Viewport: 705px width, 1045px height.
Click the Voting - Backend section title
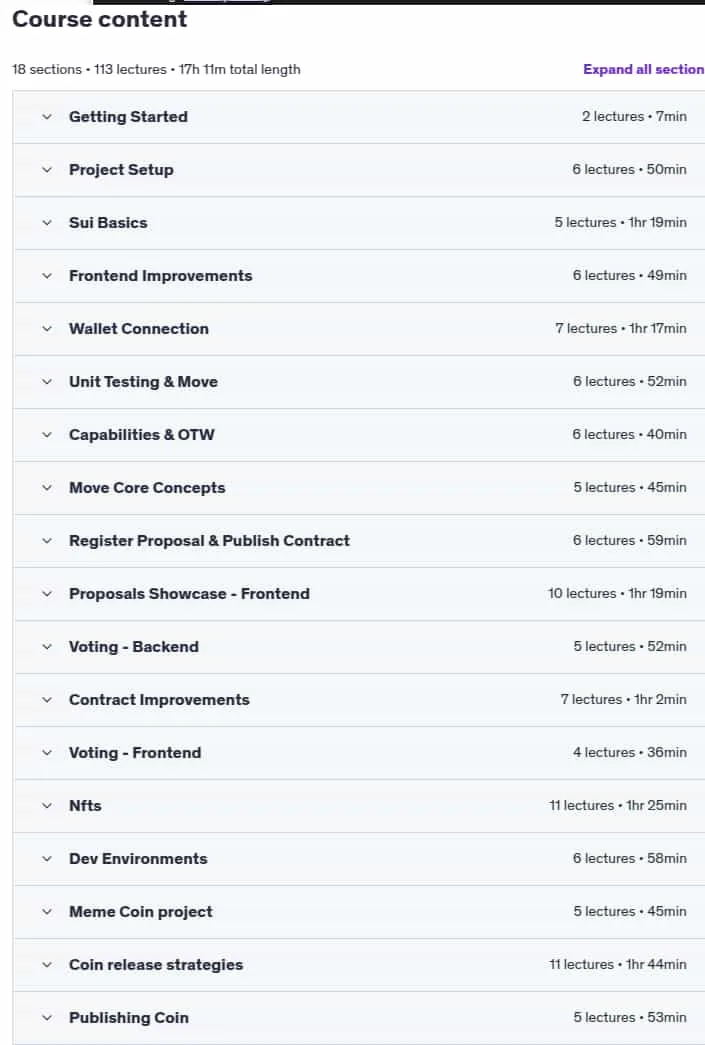[134, 646]
